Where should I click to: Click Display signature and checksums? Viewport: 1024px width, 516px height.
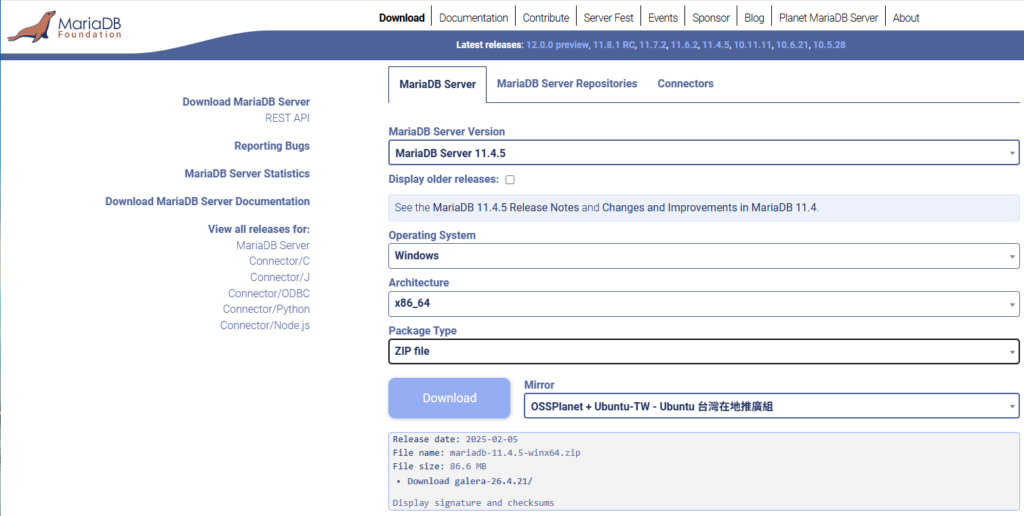coord(473,503)
